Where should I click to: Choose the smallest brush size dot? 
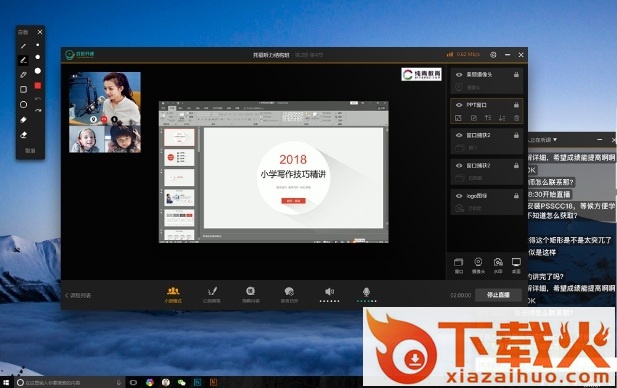point(38,45)
